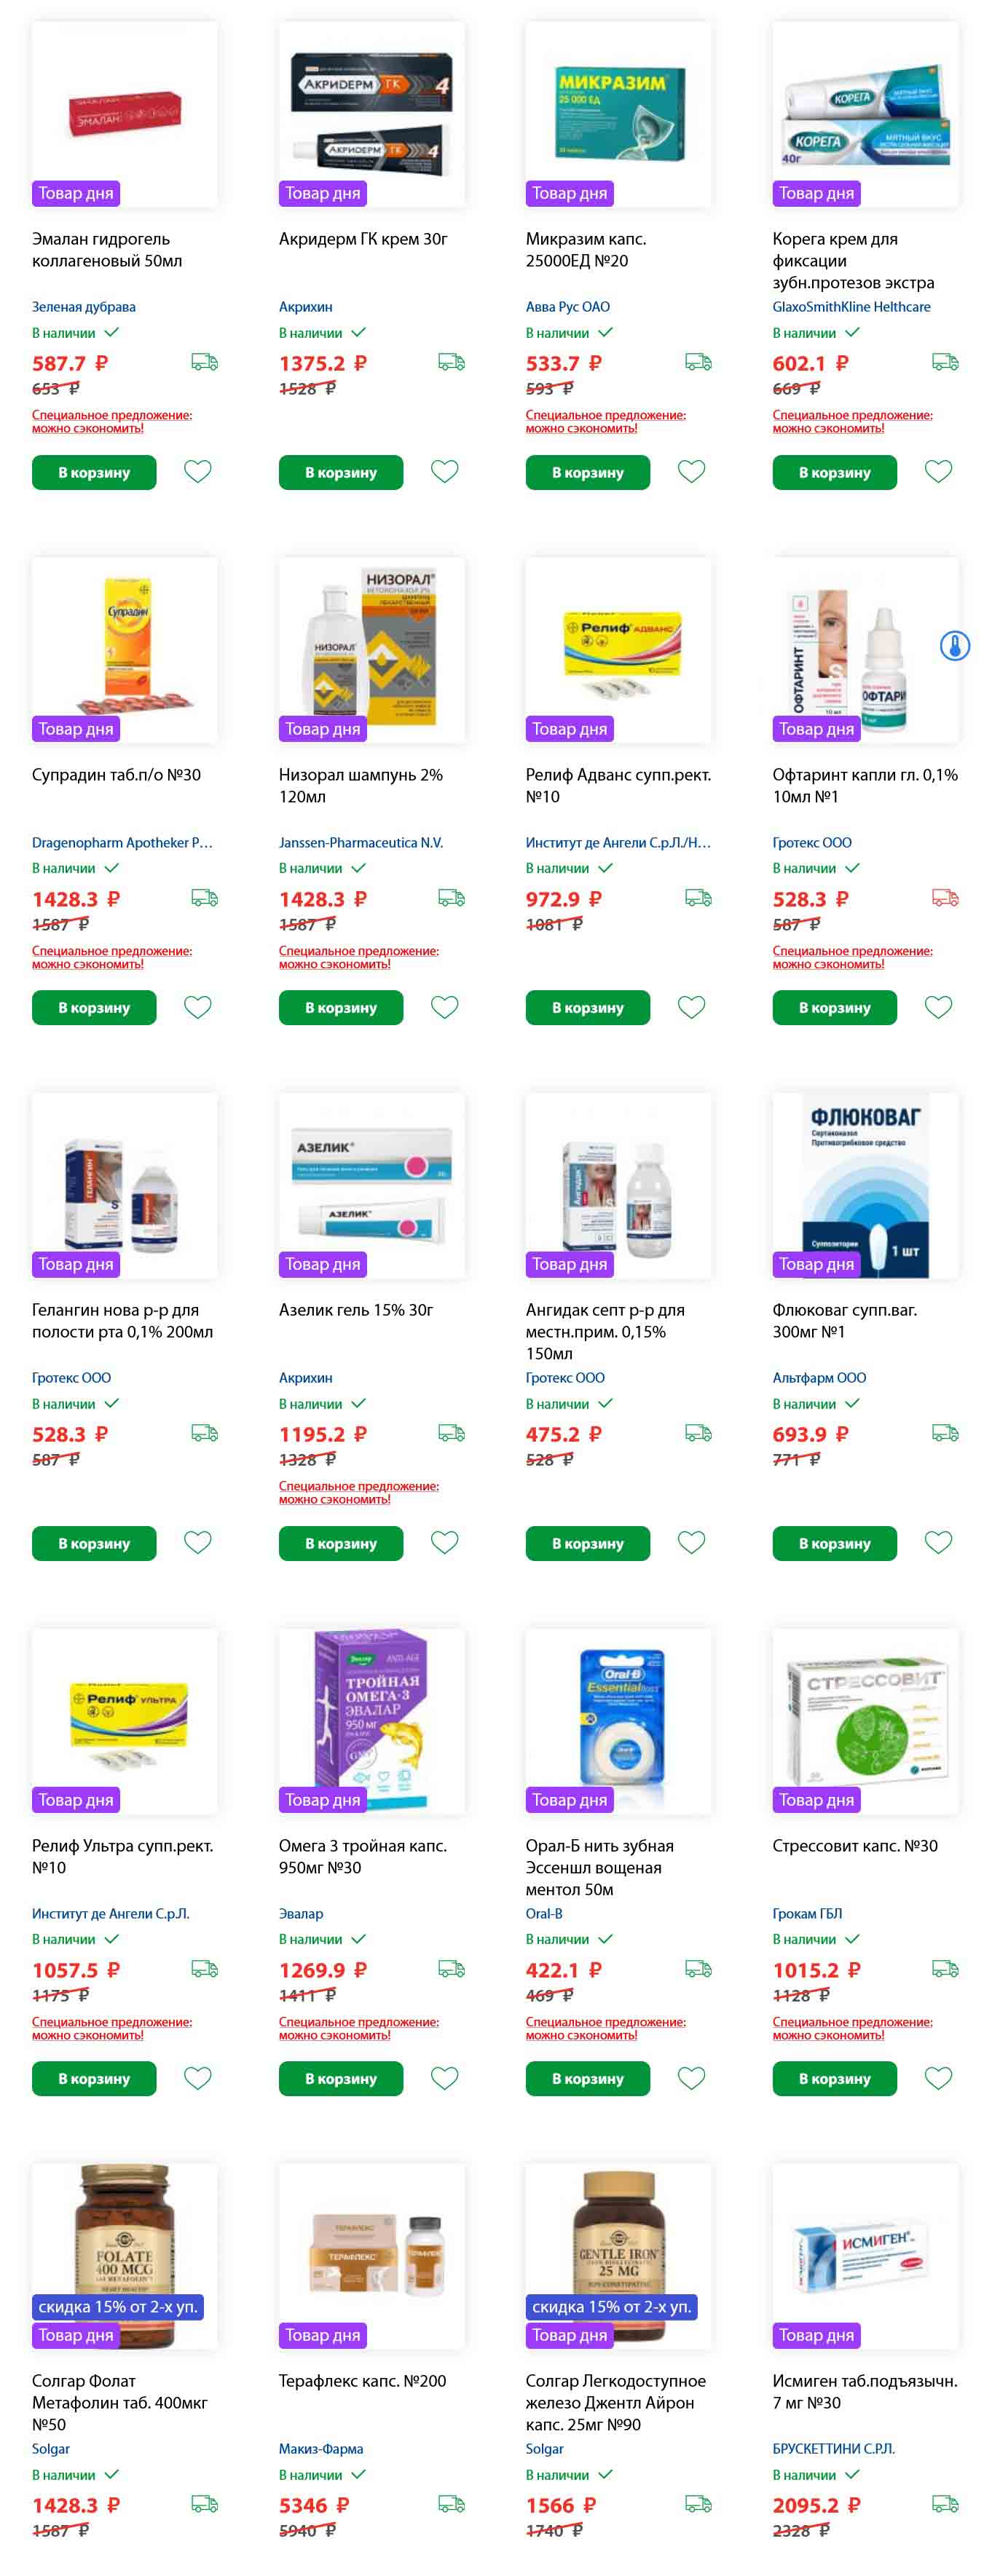Open GlaxoSmithKline Helthcare manufacturer link
The height and width of the screenshot is (2576, 992).
[851, 307]
